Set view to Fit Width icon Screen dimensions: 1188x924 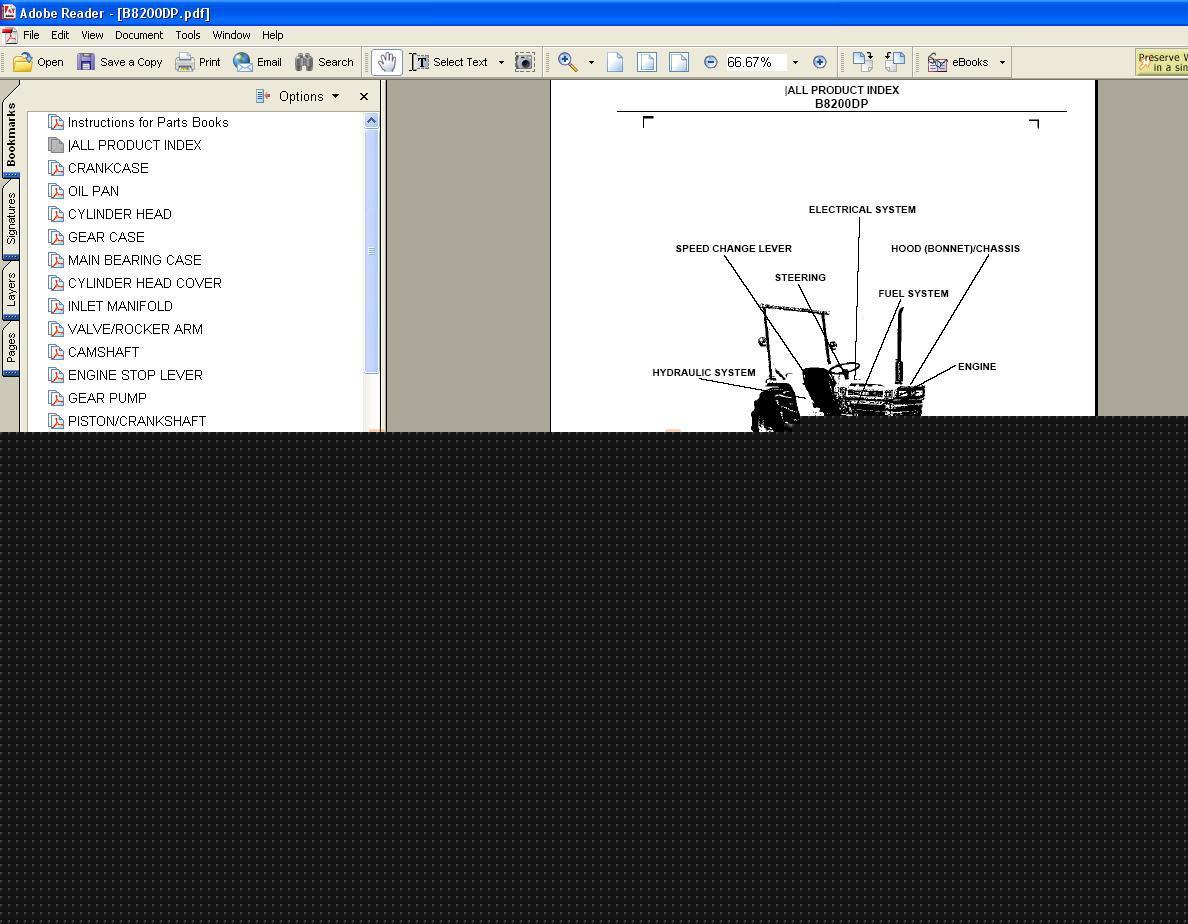pos(679,62)
